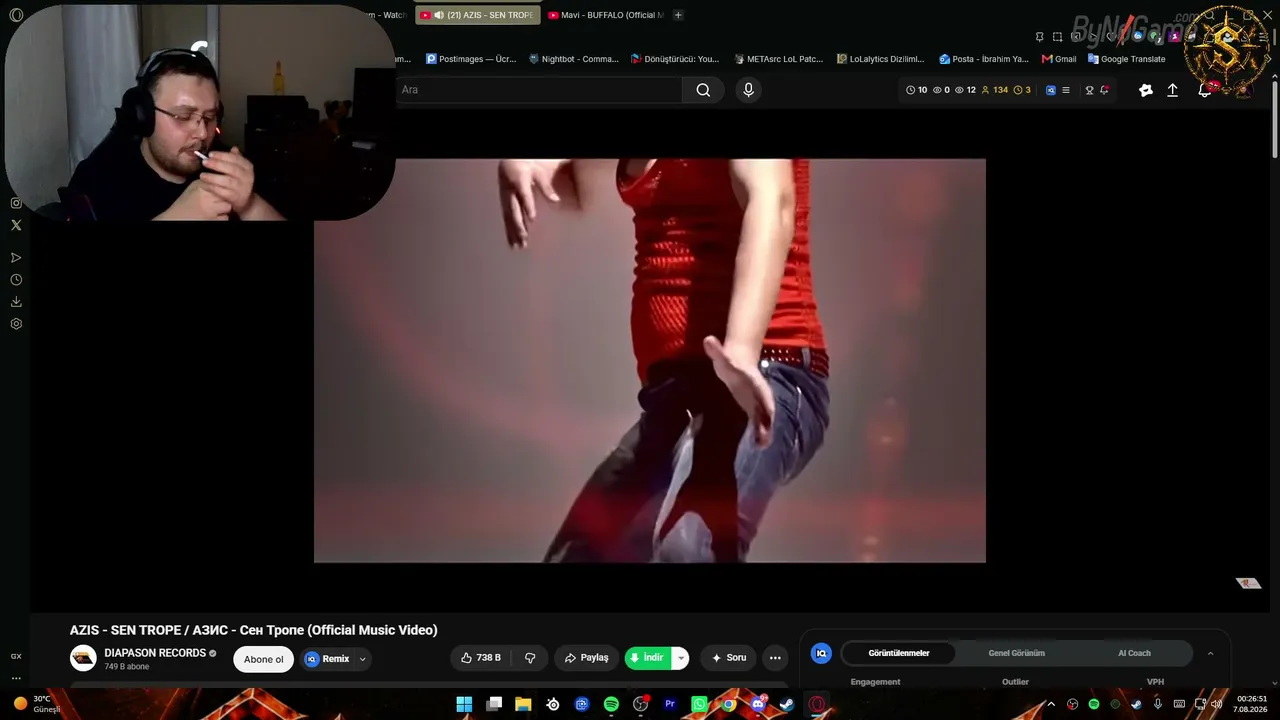Open Opera sidebar settings gear
The image size is (1280, 720).
[x=16, y=324]
